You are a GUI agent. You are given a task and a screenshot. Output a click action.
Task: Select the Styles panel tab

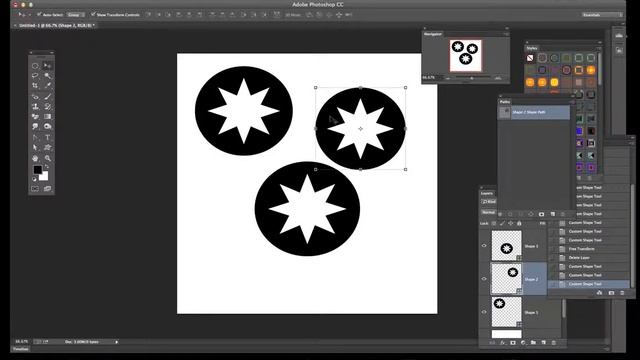coord(532,48)
